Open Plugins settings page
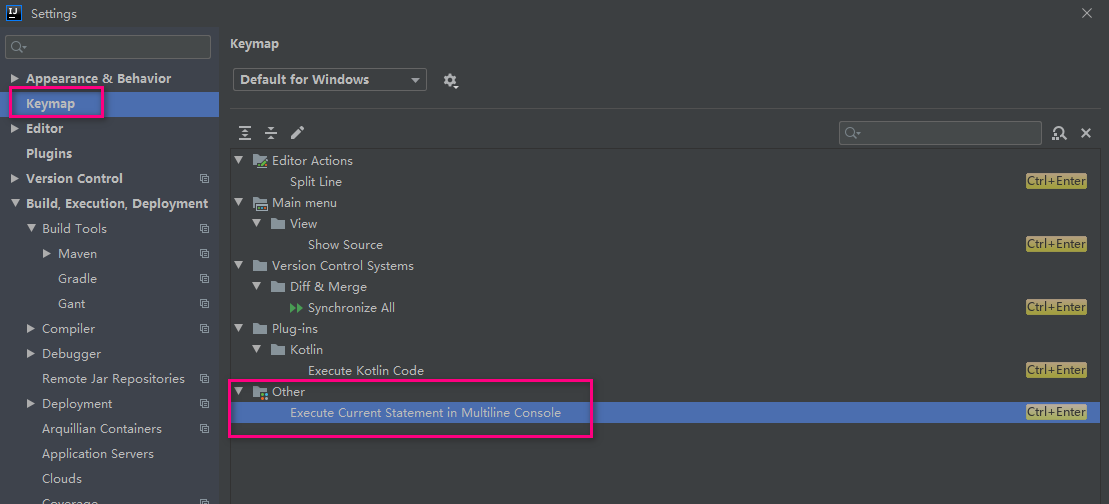The image size is (1109, 504). click(x=49, y=153)
